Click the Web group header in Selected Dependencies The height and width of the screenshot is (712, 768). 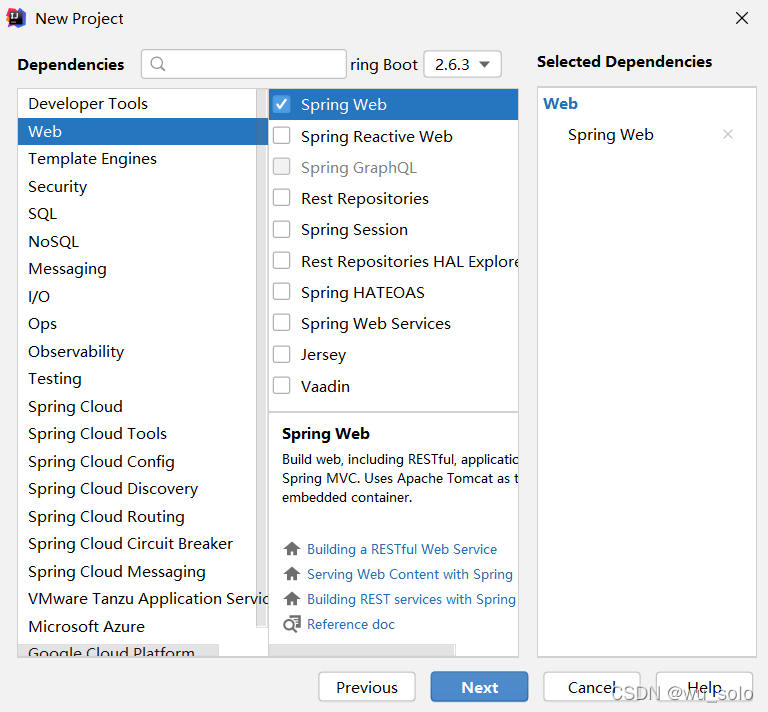coord(560,103)
